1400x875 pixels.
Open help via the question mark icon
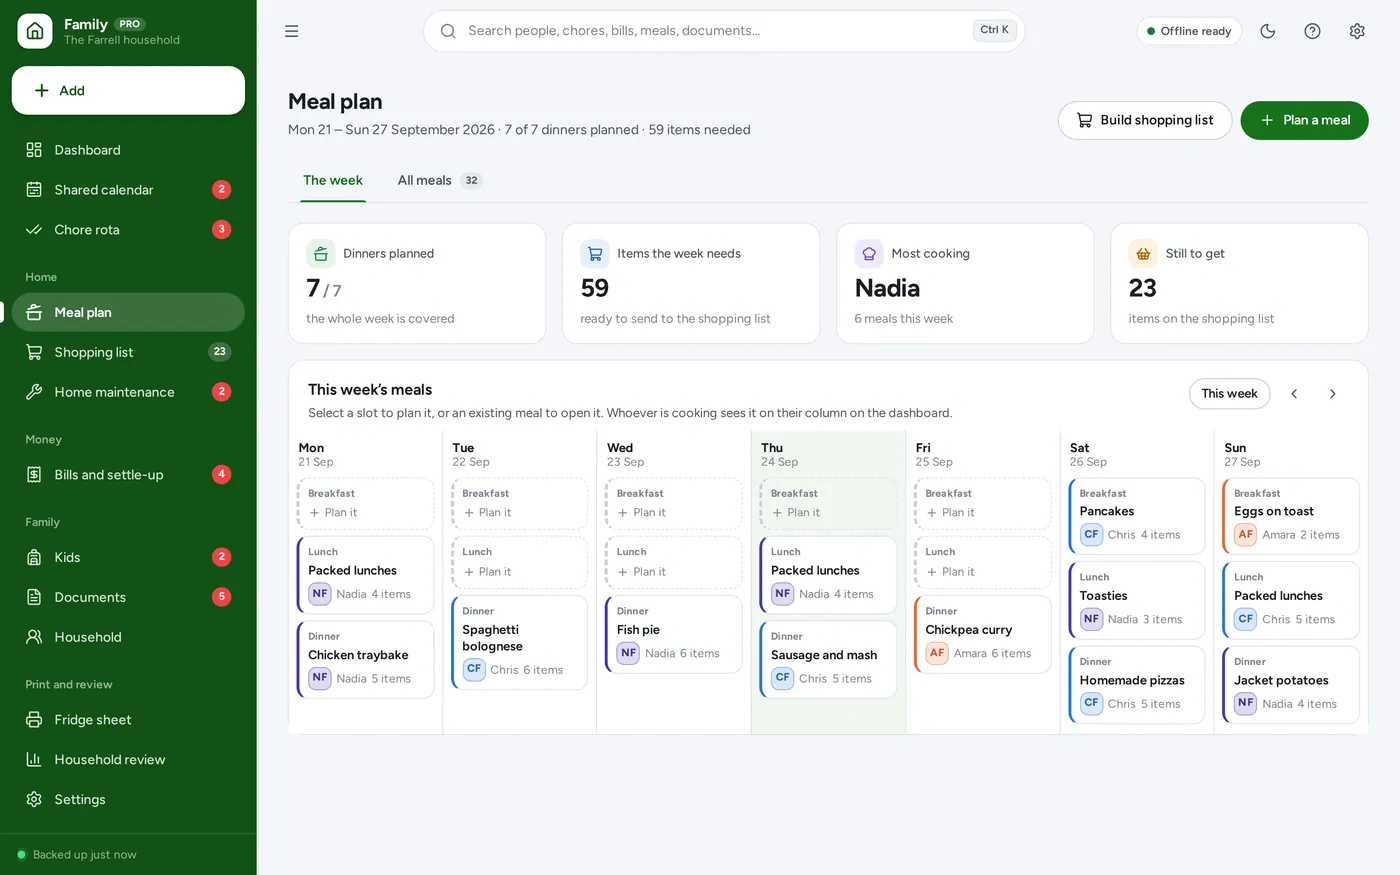[x=1312, y=31]
